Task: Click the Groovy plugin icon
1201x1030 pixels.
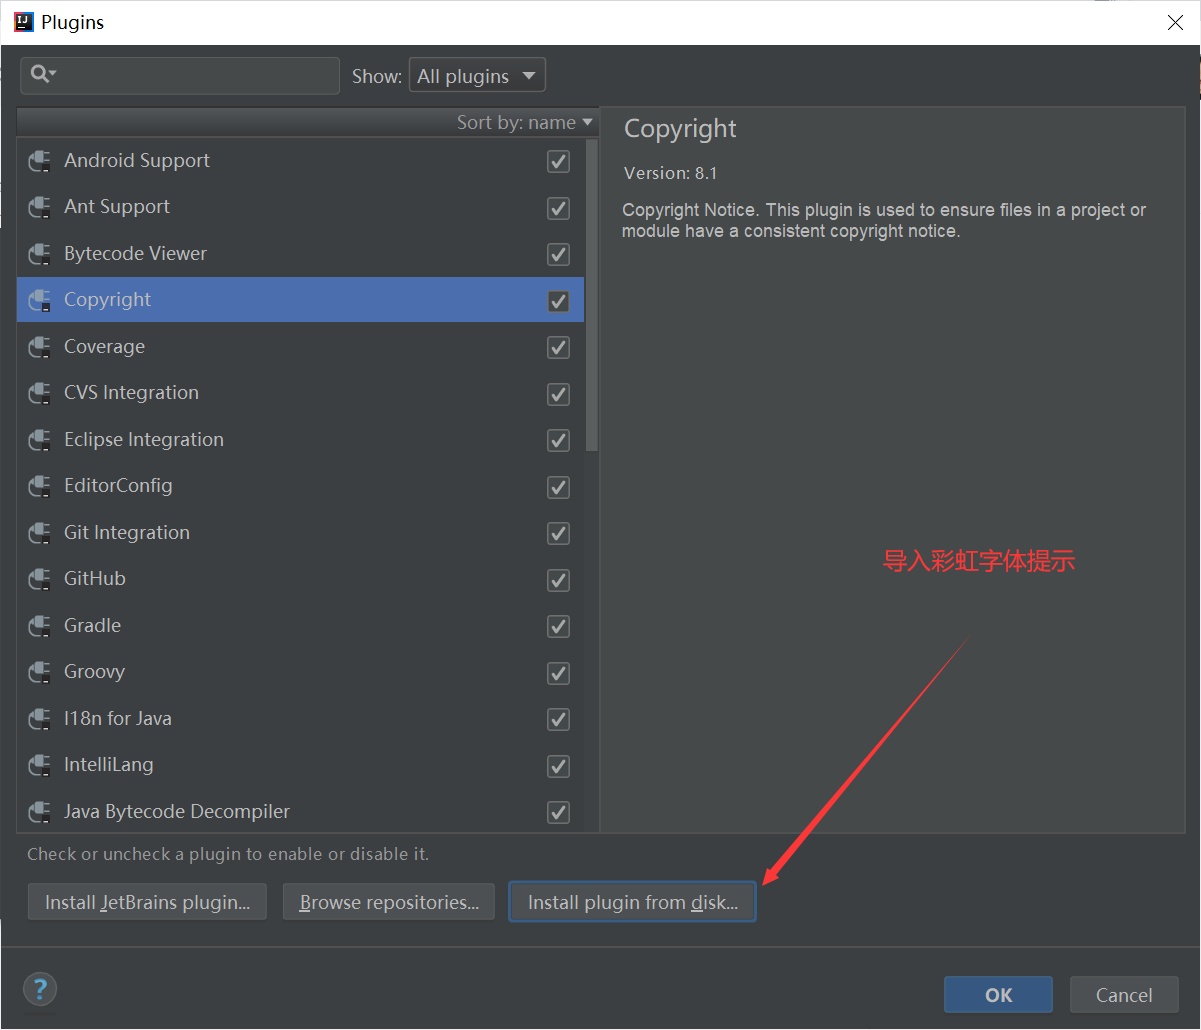Action: (40, 673)
